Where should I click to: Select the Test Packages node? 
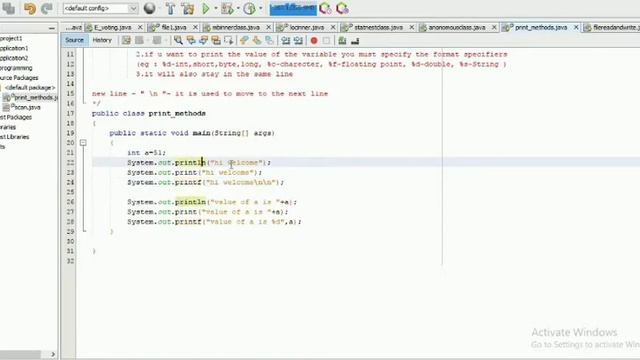[x=16, y=117]
